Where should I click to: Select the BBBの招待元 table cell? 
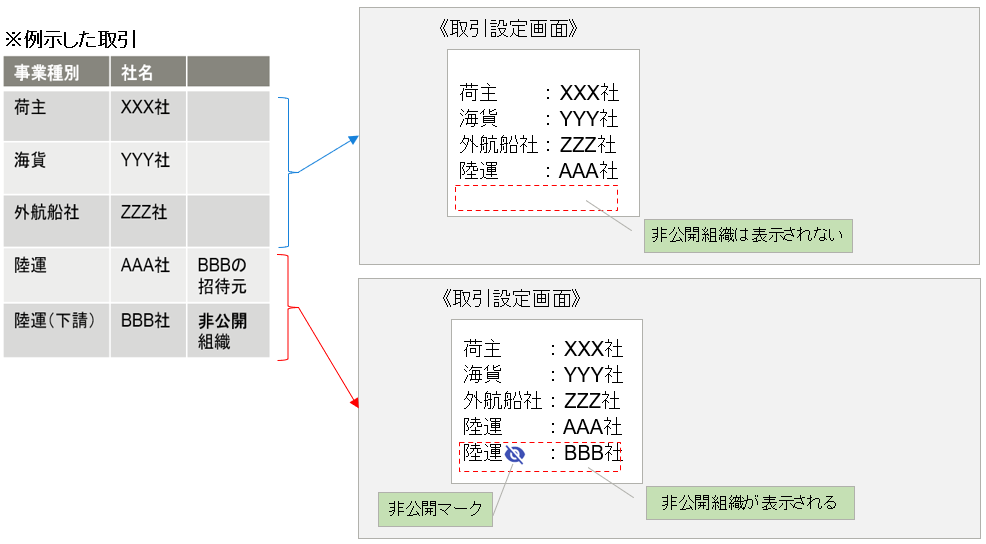(x=222, y=276)
